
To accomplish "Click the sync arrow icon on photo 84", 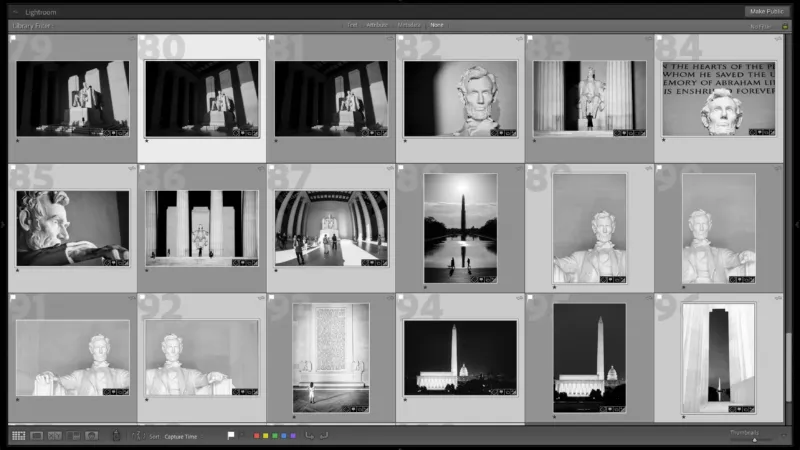I will (x=778, y=39).
